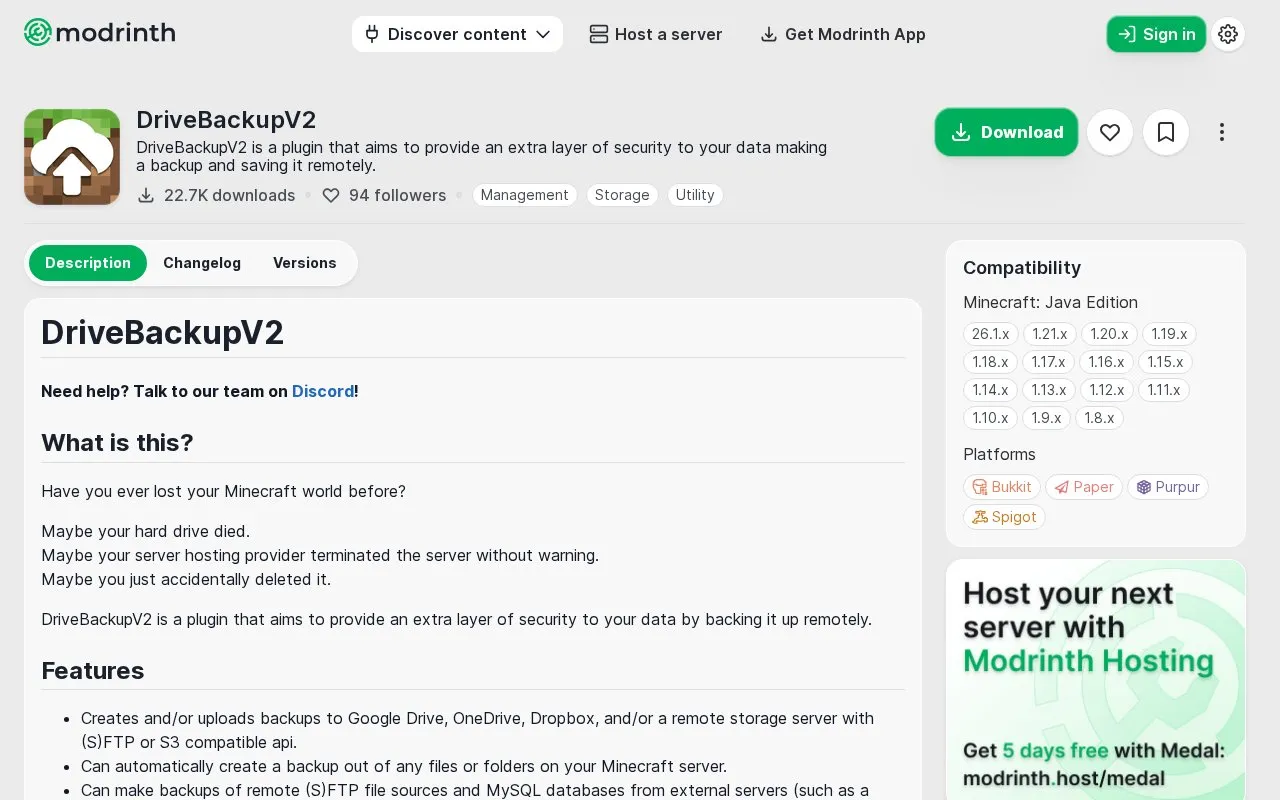Select the Paper platform tag
1280x800 pixels.
tap(1084, 487)
